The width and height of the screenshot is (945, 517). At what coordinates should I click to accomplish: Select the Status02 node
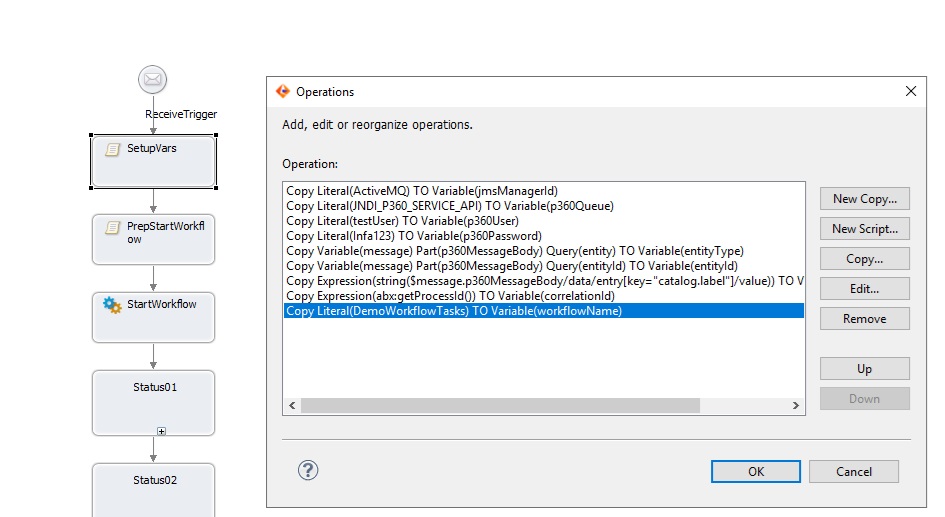click(153, 490)
